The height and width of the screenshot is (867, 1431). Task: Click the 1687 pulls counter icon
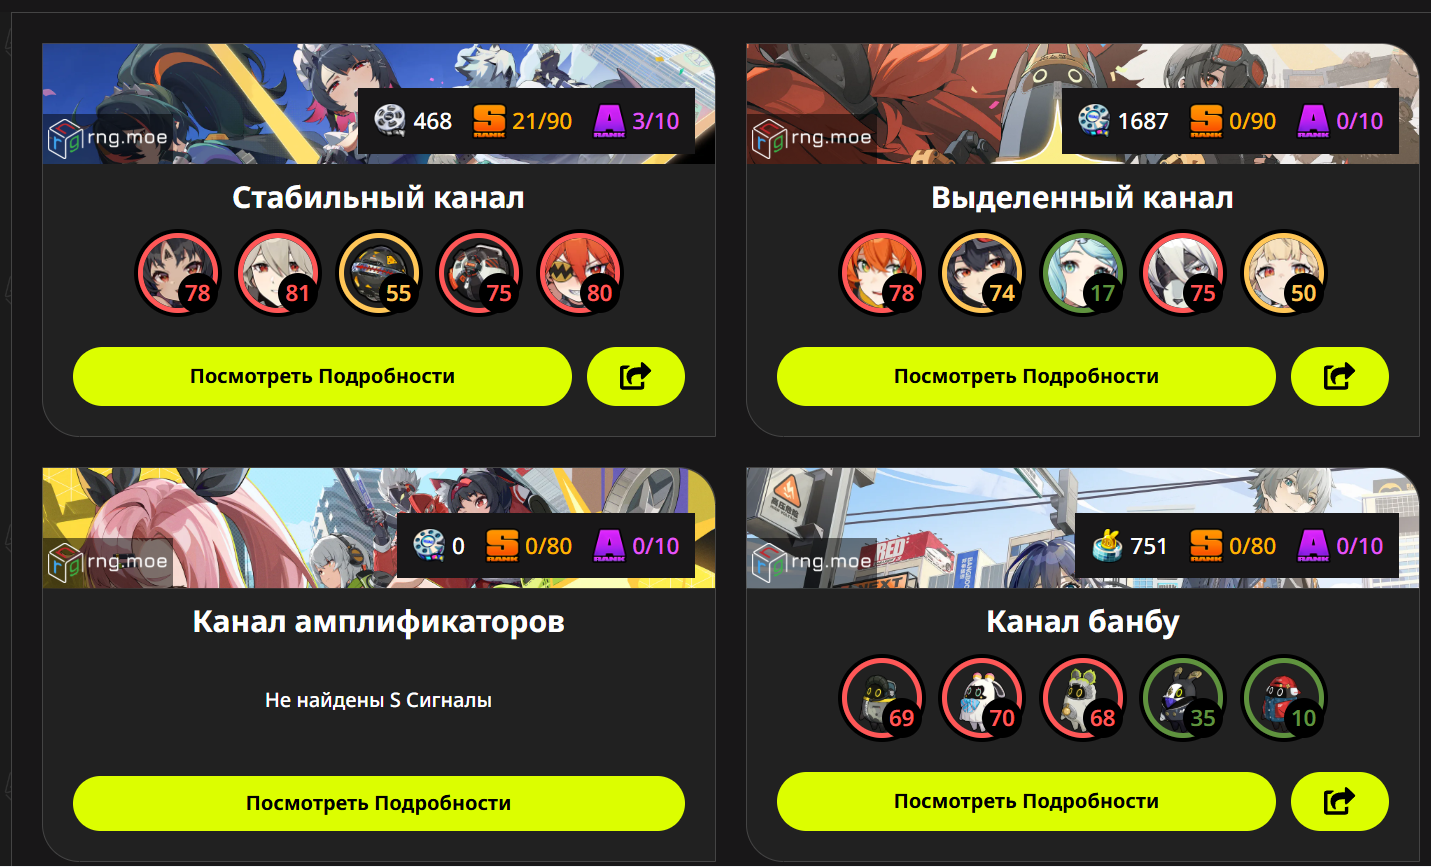[x=1094, y=121]
